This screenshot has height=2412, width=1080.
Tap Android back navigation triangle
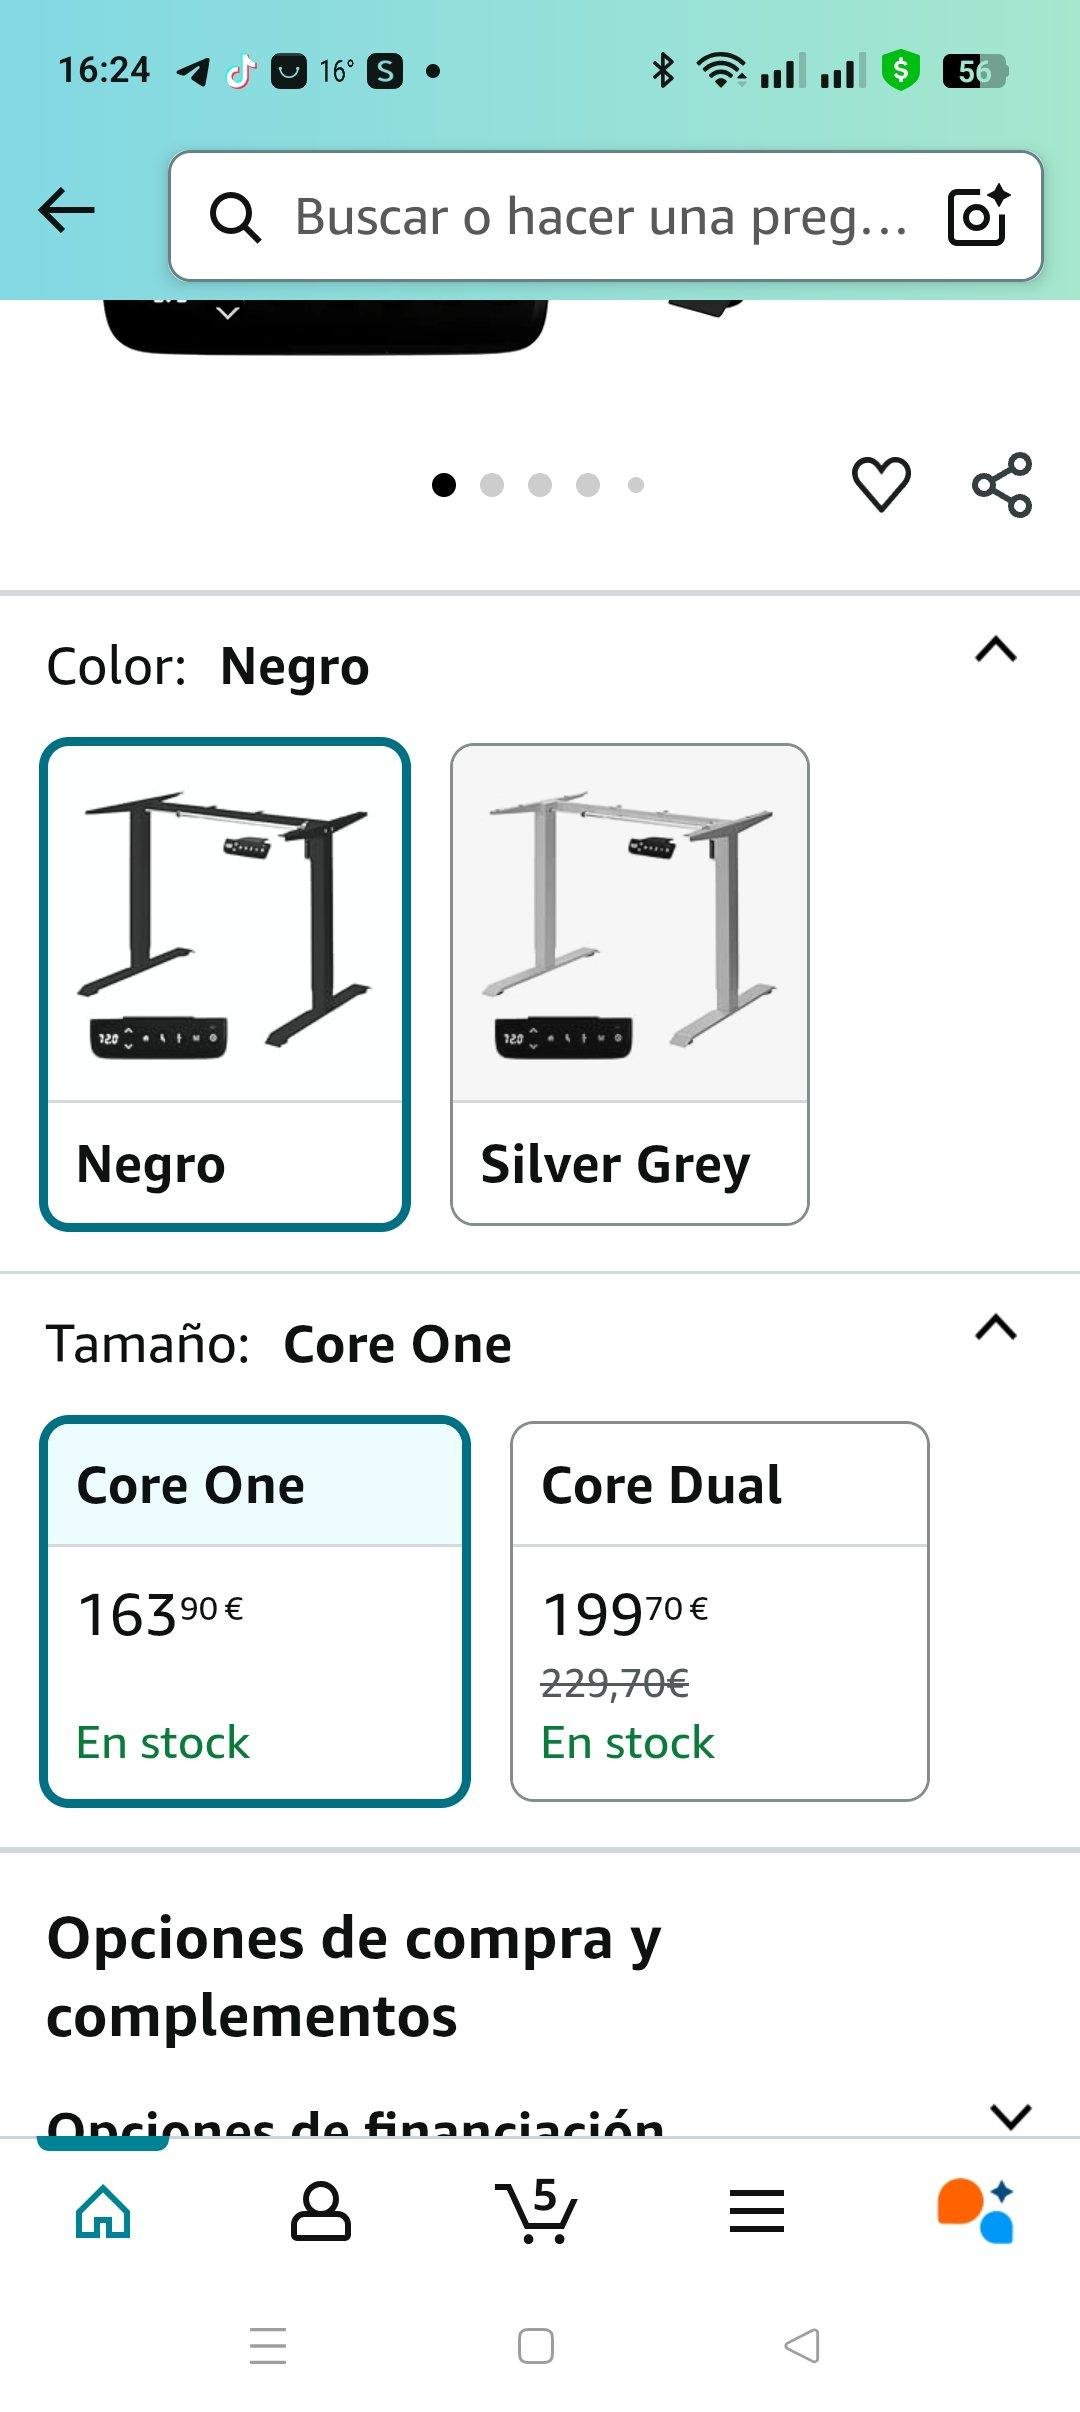(802, 2346)
